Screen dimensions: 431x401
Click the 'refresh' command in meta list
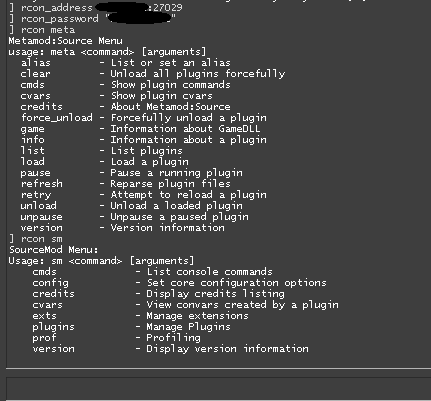tap(42, 184)
